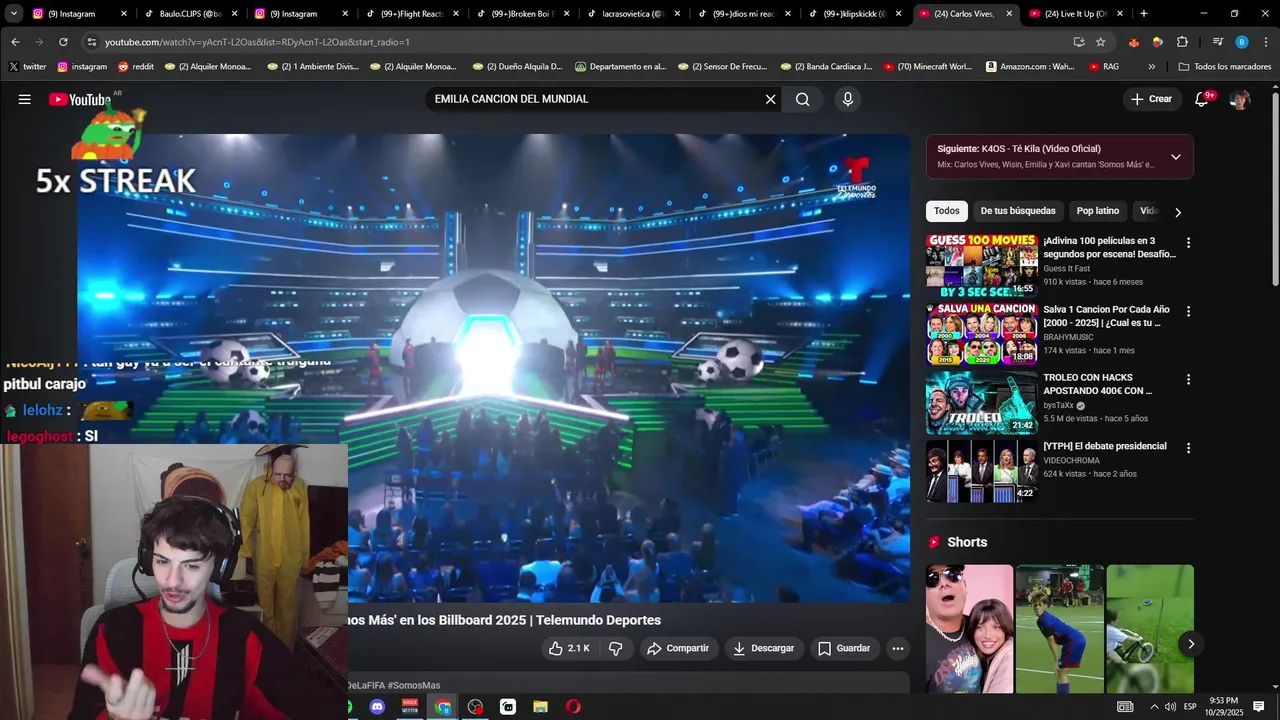1280x720 pixels.
Task: Open Opera browser from taskbar
Action: click(573, 707)
